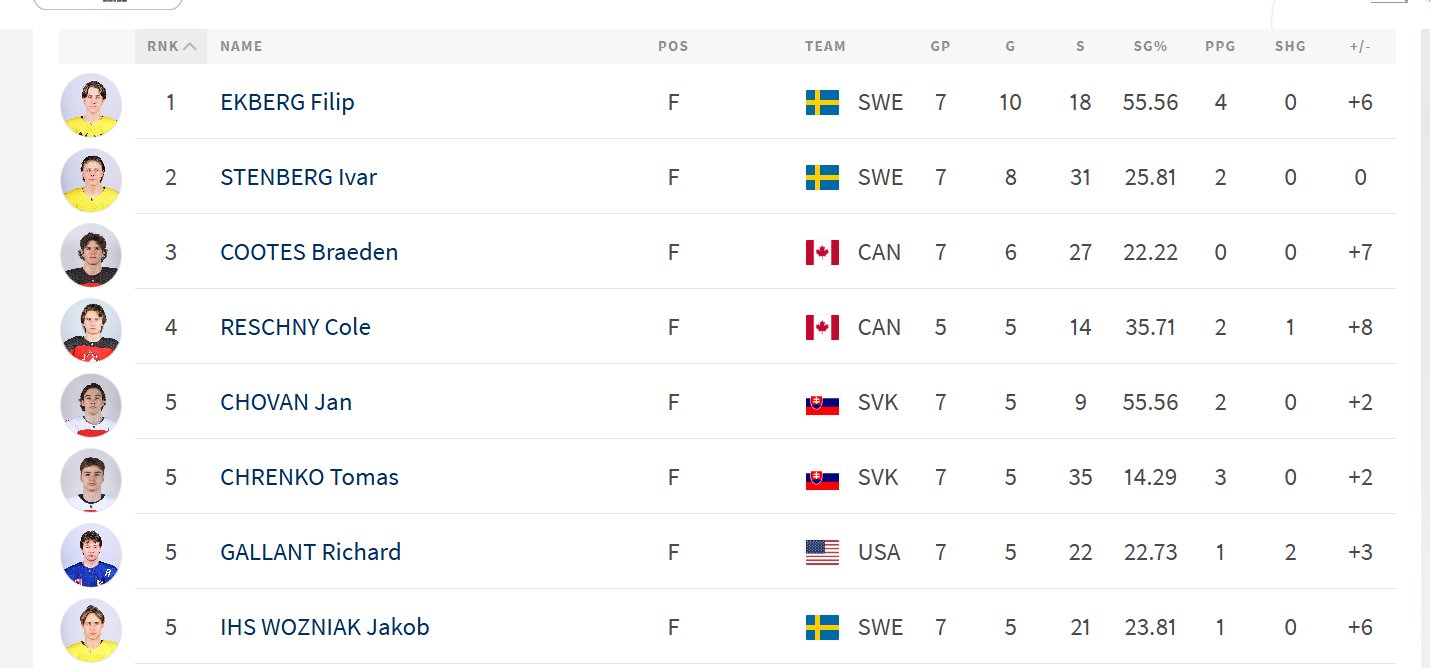Click Ekberg Filip's player photo
This screenshot has height=668, width=1430.
[91, 104]
